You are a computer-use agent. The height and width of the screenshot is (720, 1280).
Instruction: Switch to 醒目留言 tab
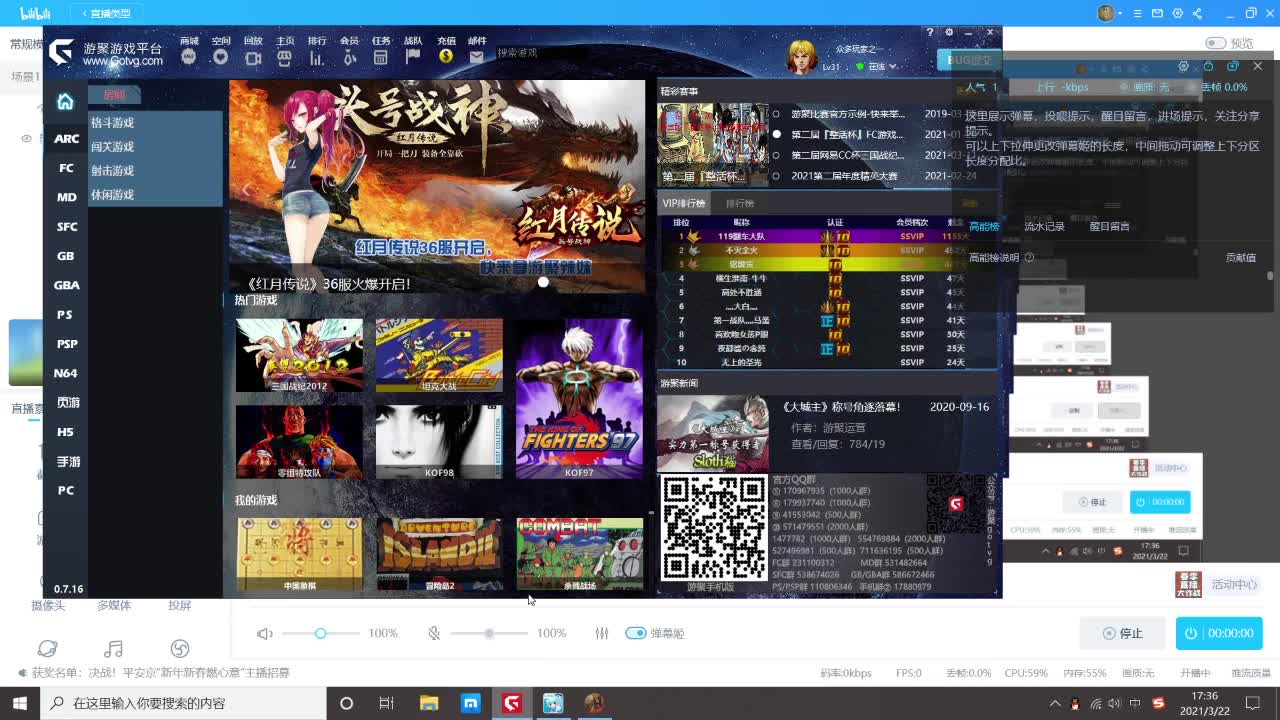[x=1109, y=227]
